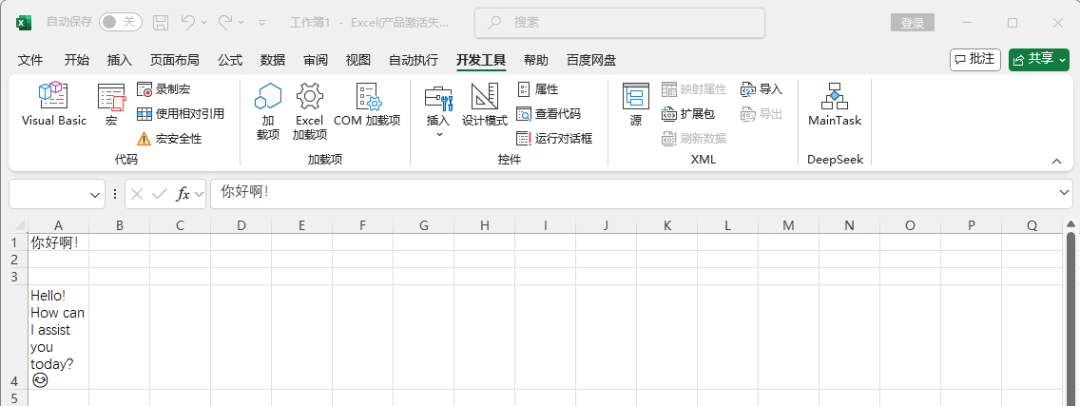Switch to the 开始 tab
The image size is (1080, 406).
point(76,60)
